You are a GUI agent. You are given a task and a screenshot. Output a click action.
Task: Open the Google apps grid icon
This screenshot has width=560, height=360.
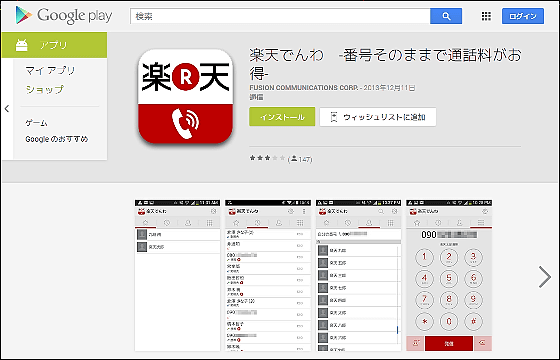pos(486,16)
